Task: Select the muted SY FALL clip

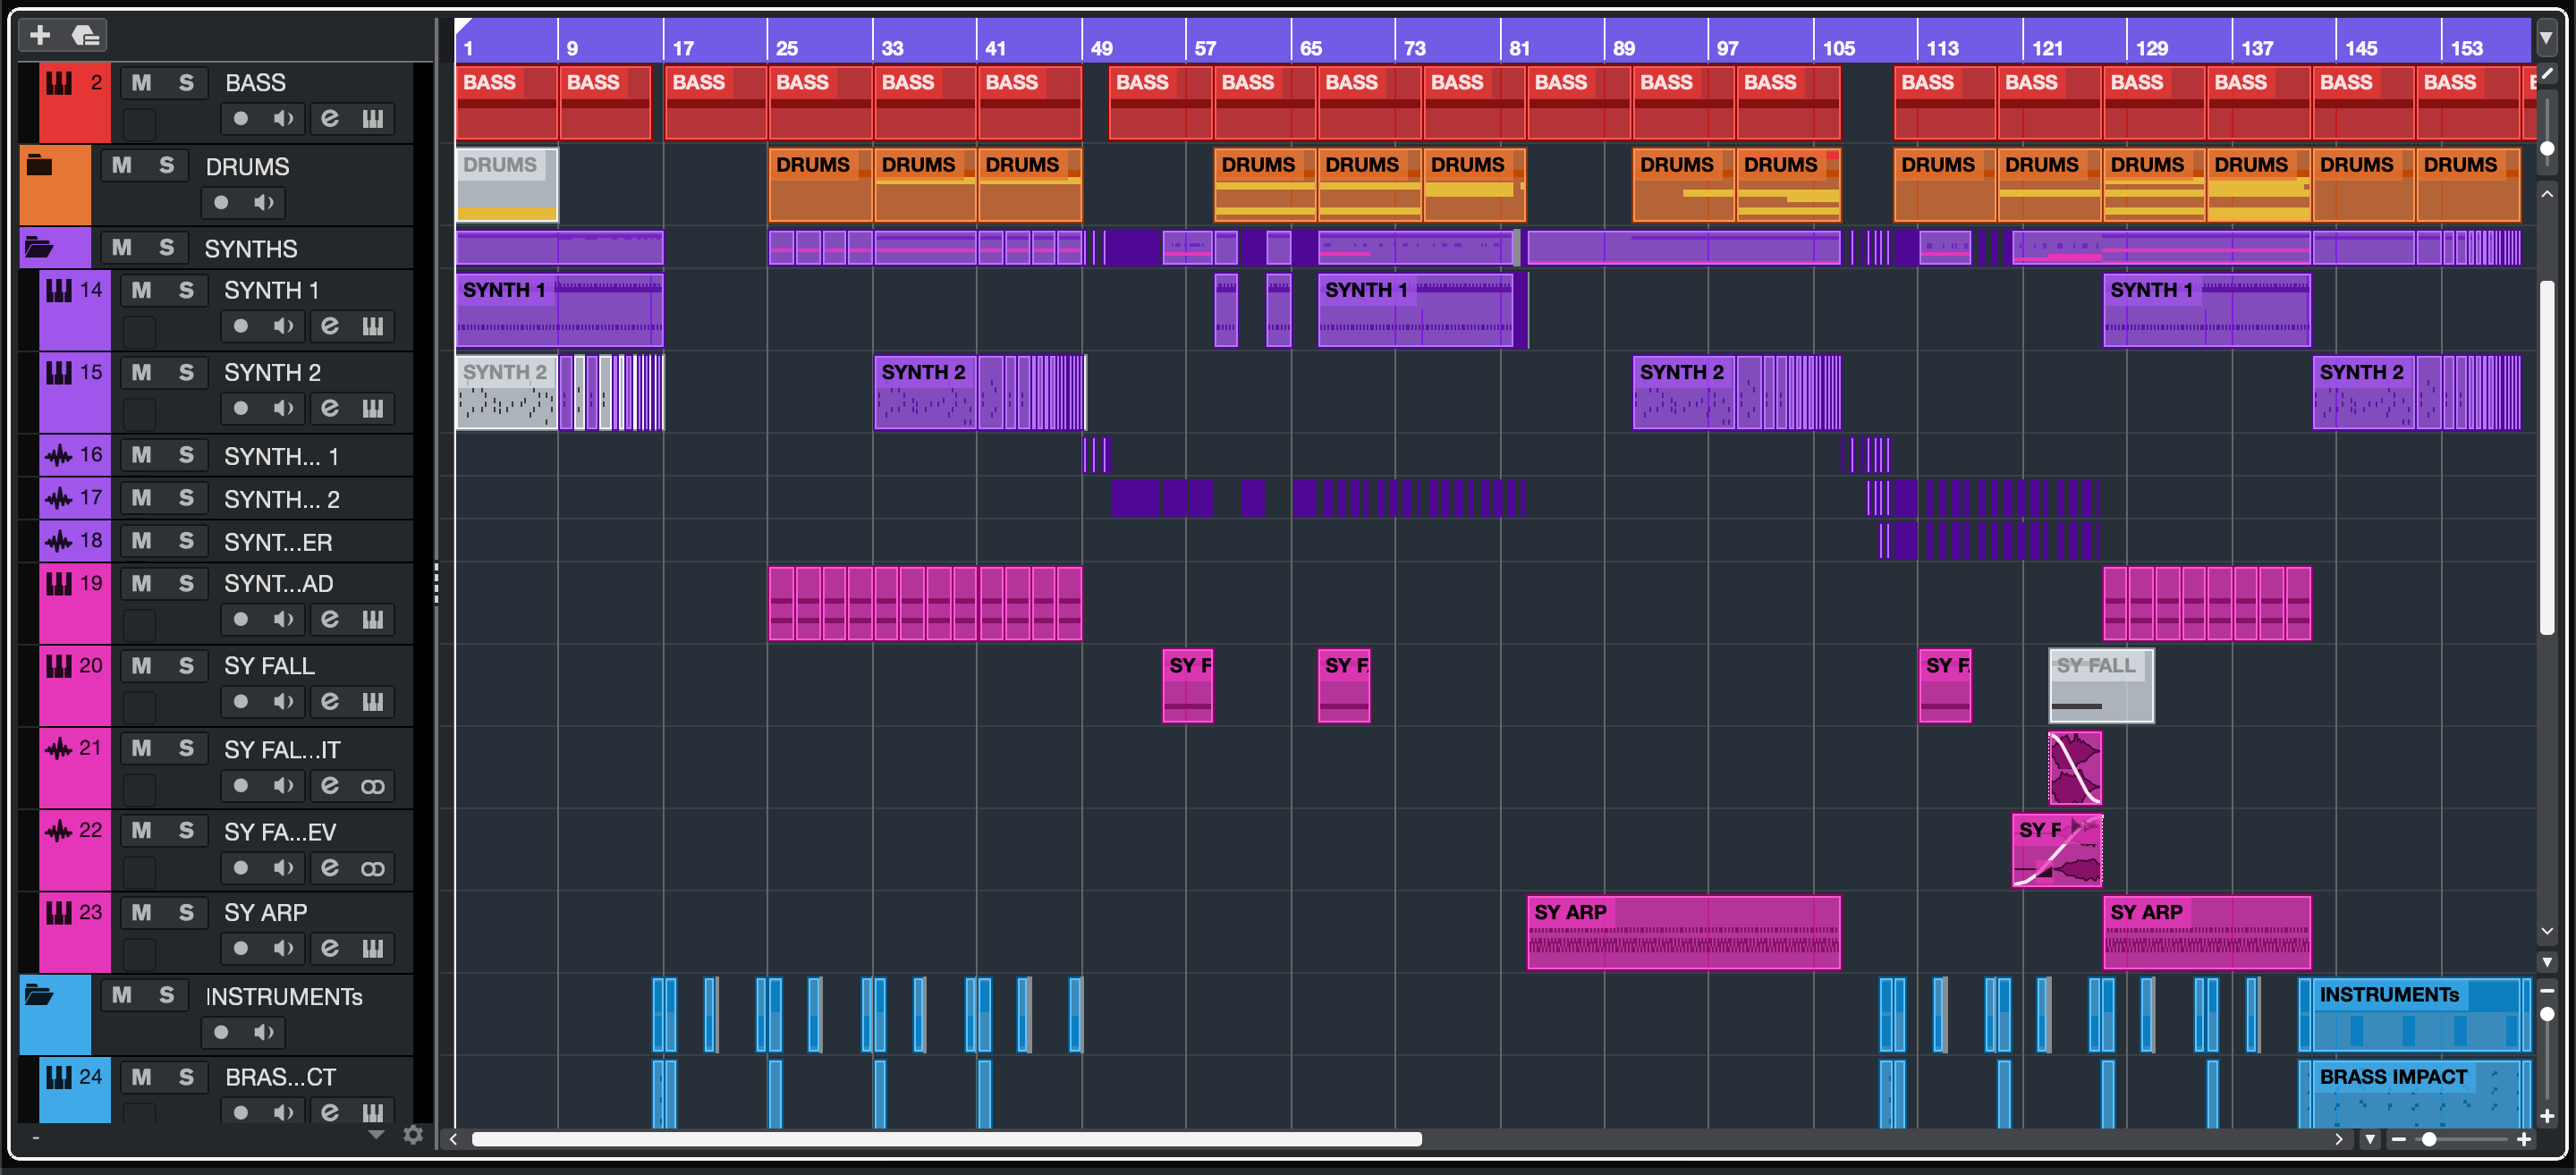Action: coord(2101,686)
